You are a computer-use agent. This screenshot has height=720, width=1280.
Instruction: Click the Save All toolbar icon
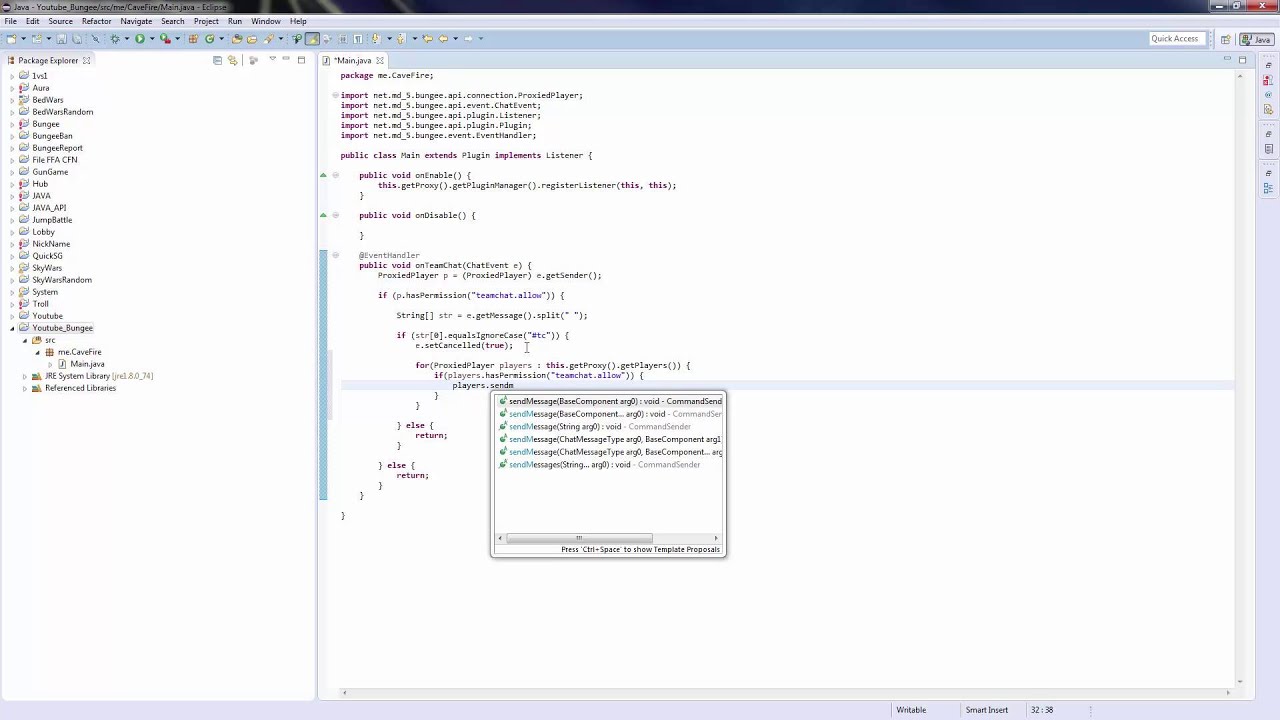77,39
